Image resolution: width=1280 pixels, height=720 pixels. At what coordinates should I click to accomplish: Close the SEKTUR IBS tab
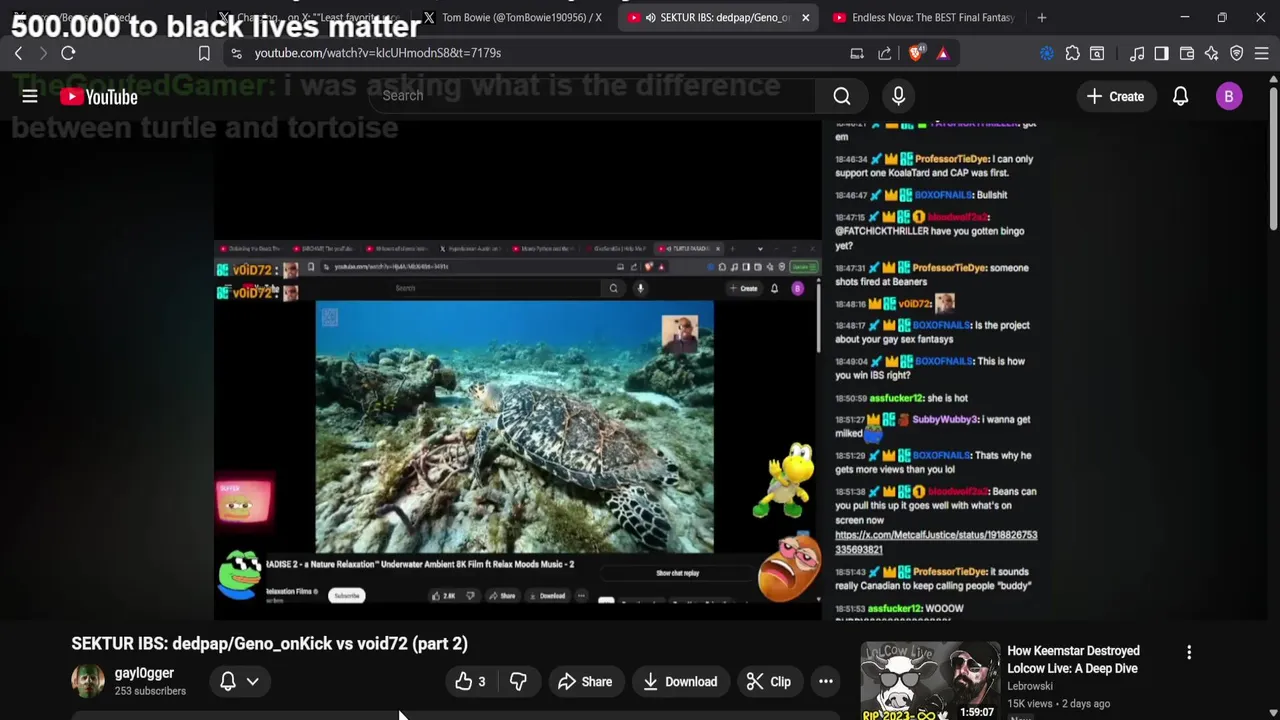coord(805,17)
